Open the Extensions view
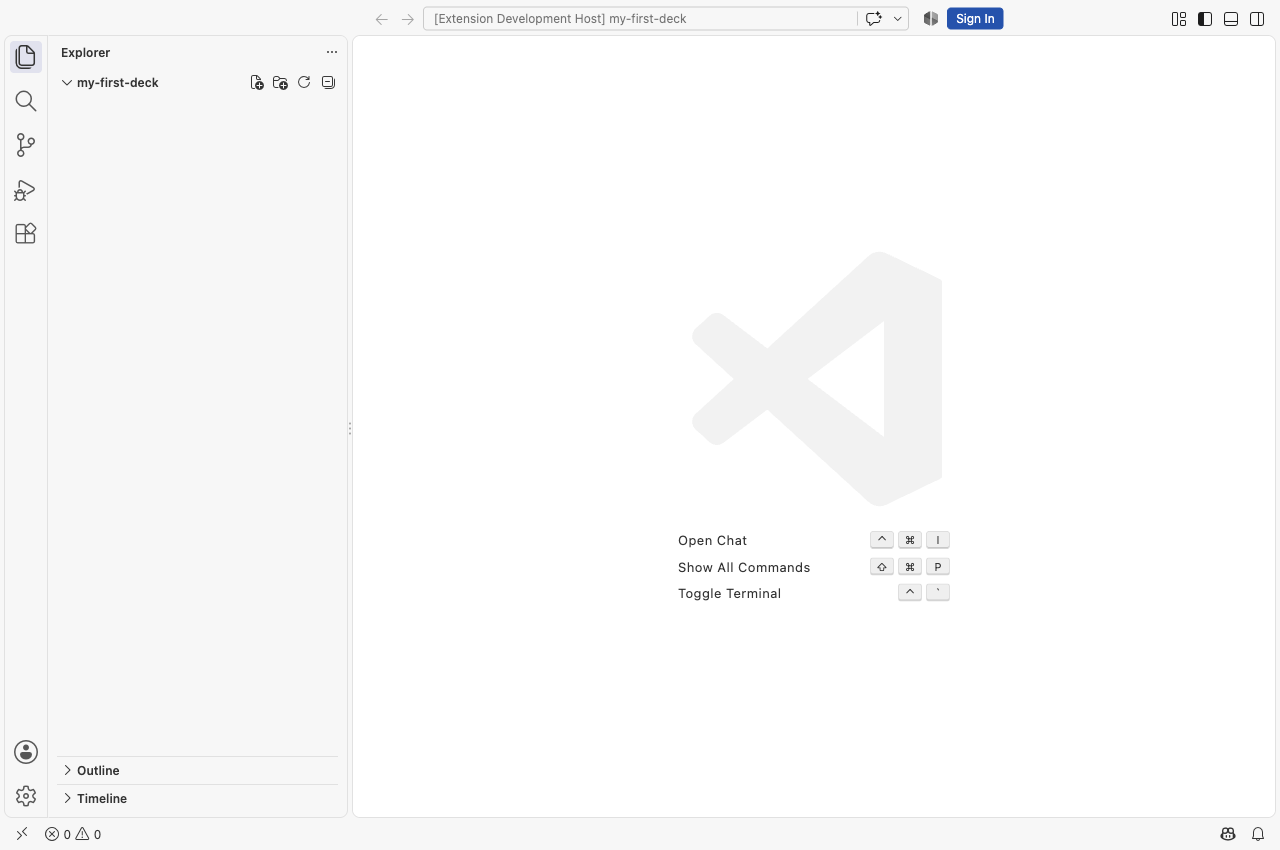 coord(26,233)
